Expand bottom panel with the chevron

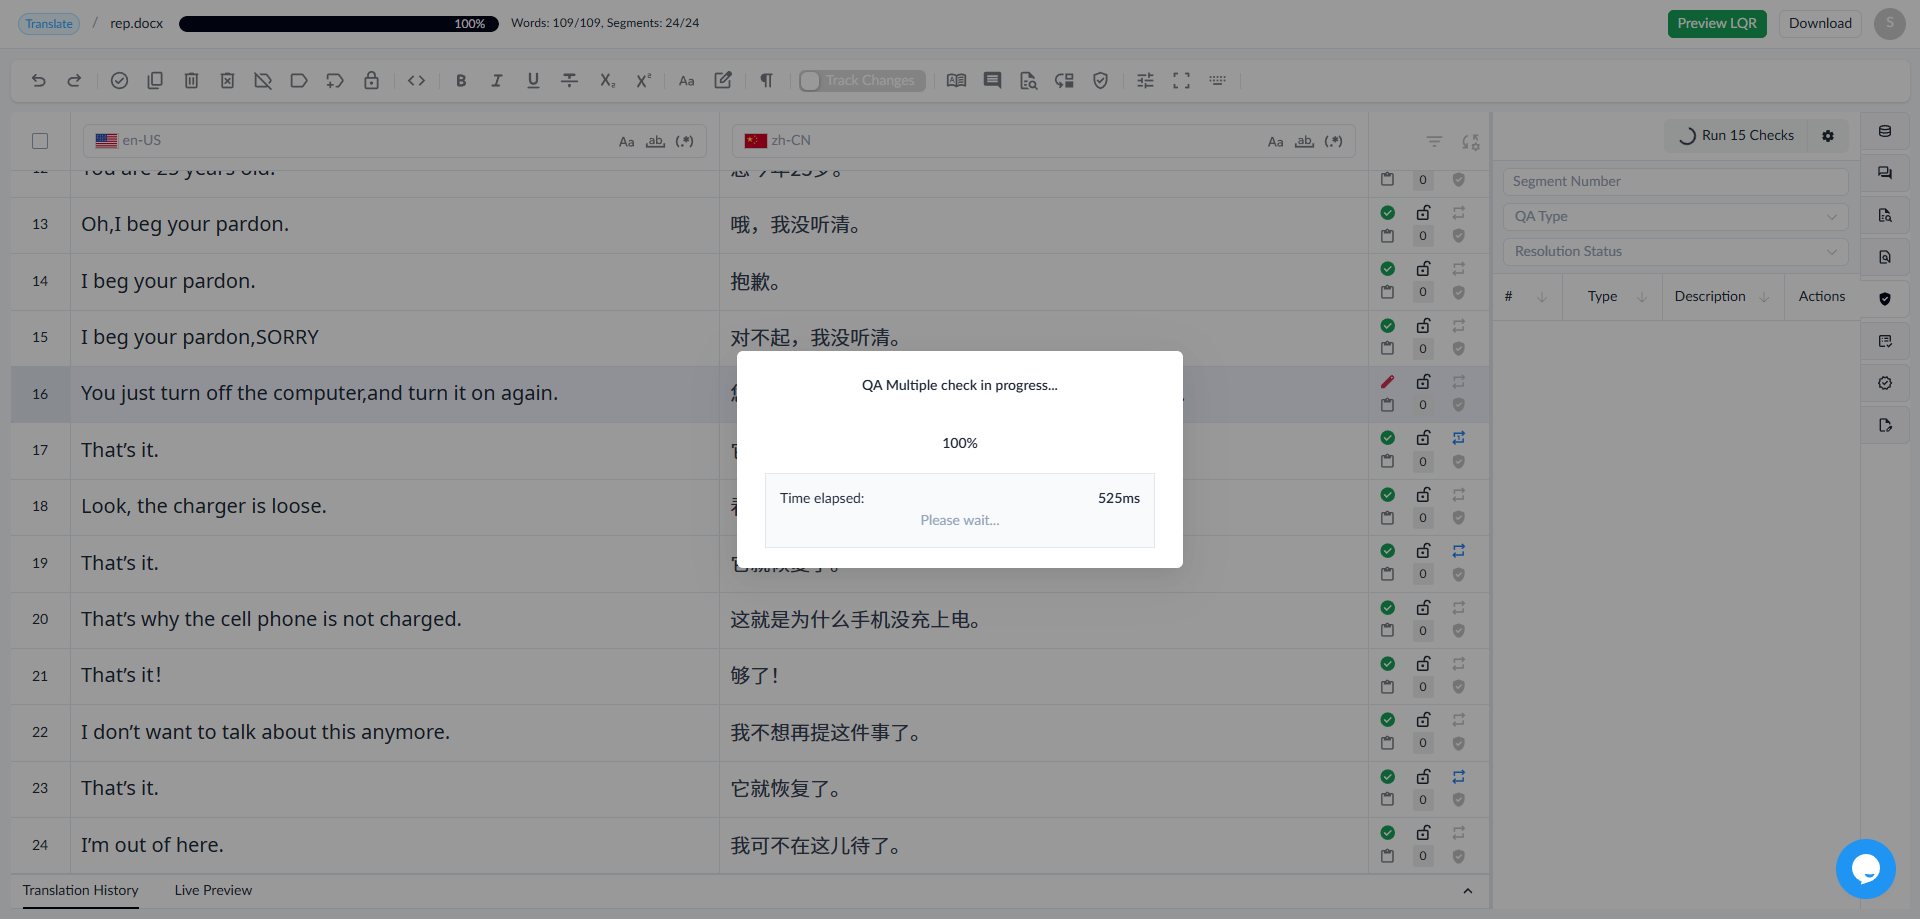coord(1467,891)
